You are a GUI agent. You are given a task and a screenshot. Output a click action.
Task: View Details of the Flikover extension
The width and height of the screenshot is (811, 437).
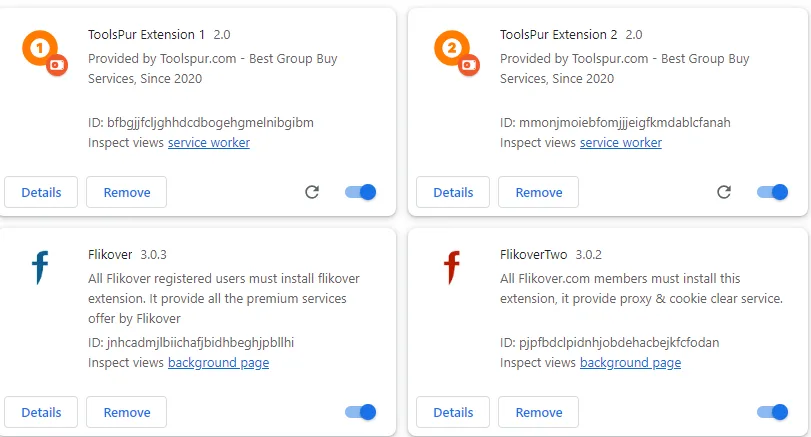tap(41, 412)
